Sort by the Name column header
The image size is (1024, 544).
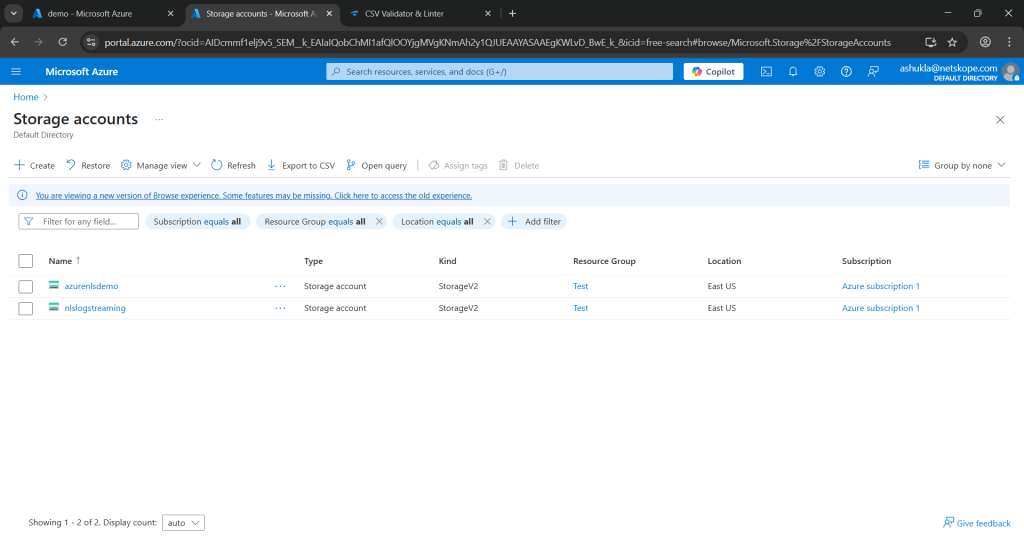(60, 261)
